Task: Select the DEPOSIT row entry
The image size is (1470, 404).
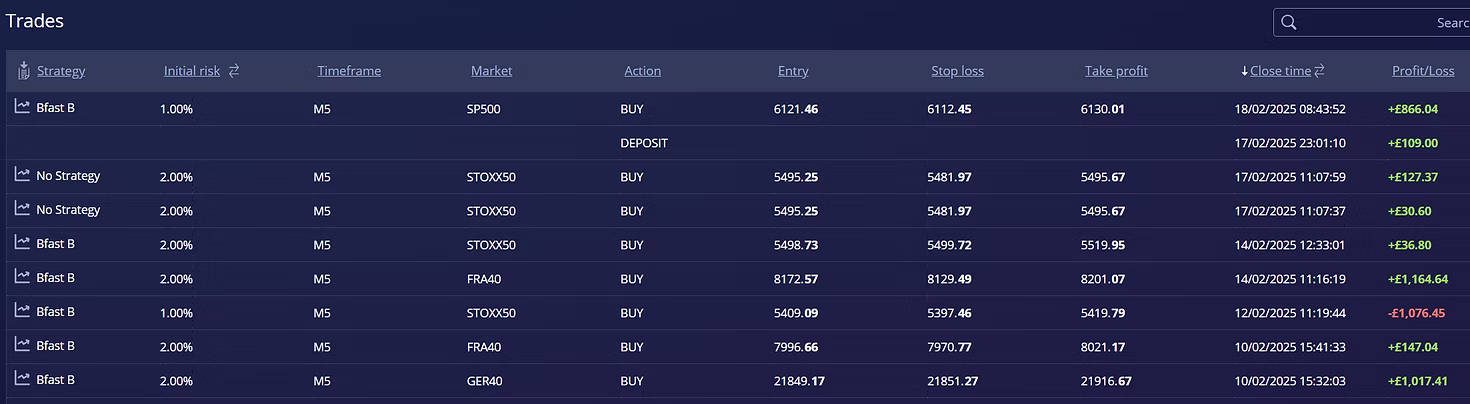Action: [644, 143]
